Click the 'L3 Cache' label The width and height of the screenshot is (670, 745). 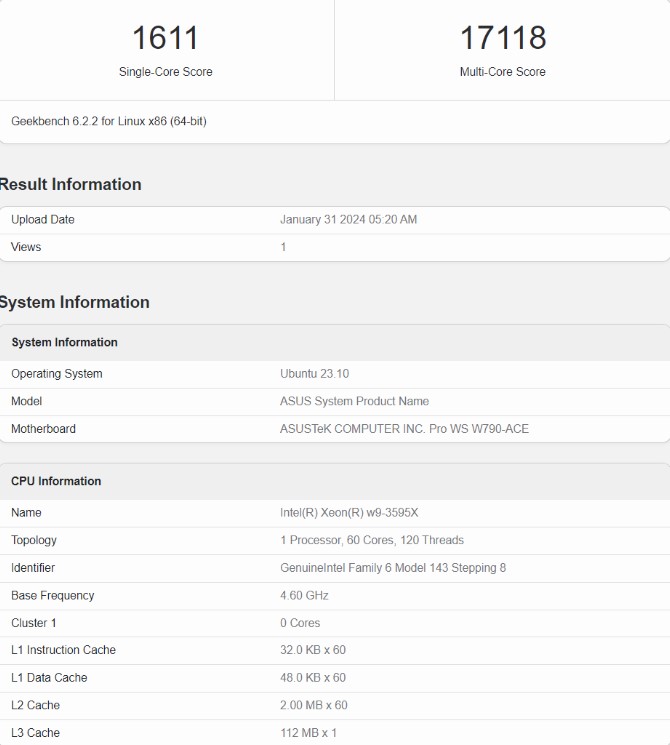(36, 733)
